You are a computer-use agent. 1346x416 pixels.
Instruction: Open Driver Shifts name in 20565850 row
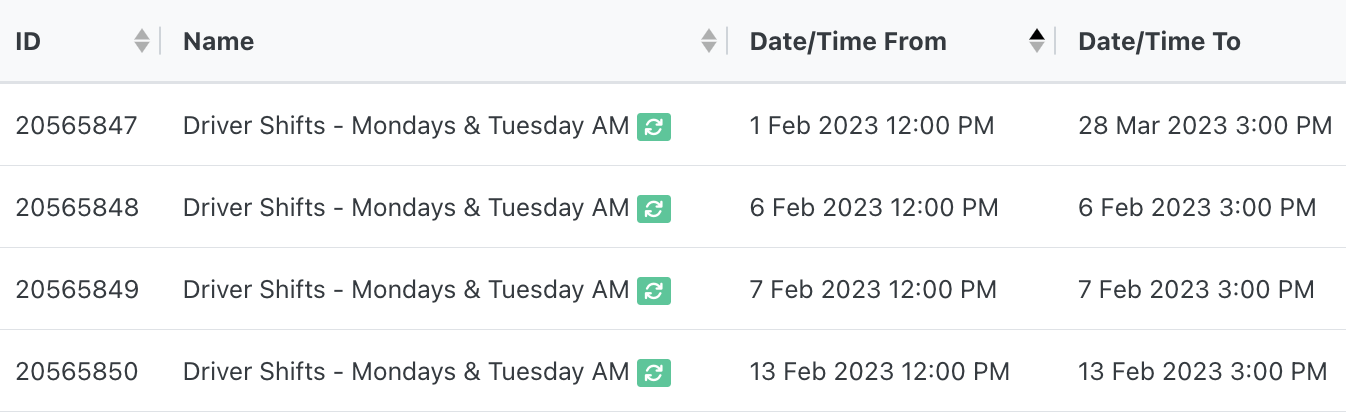[406, 372]
